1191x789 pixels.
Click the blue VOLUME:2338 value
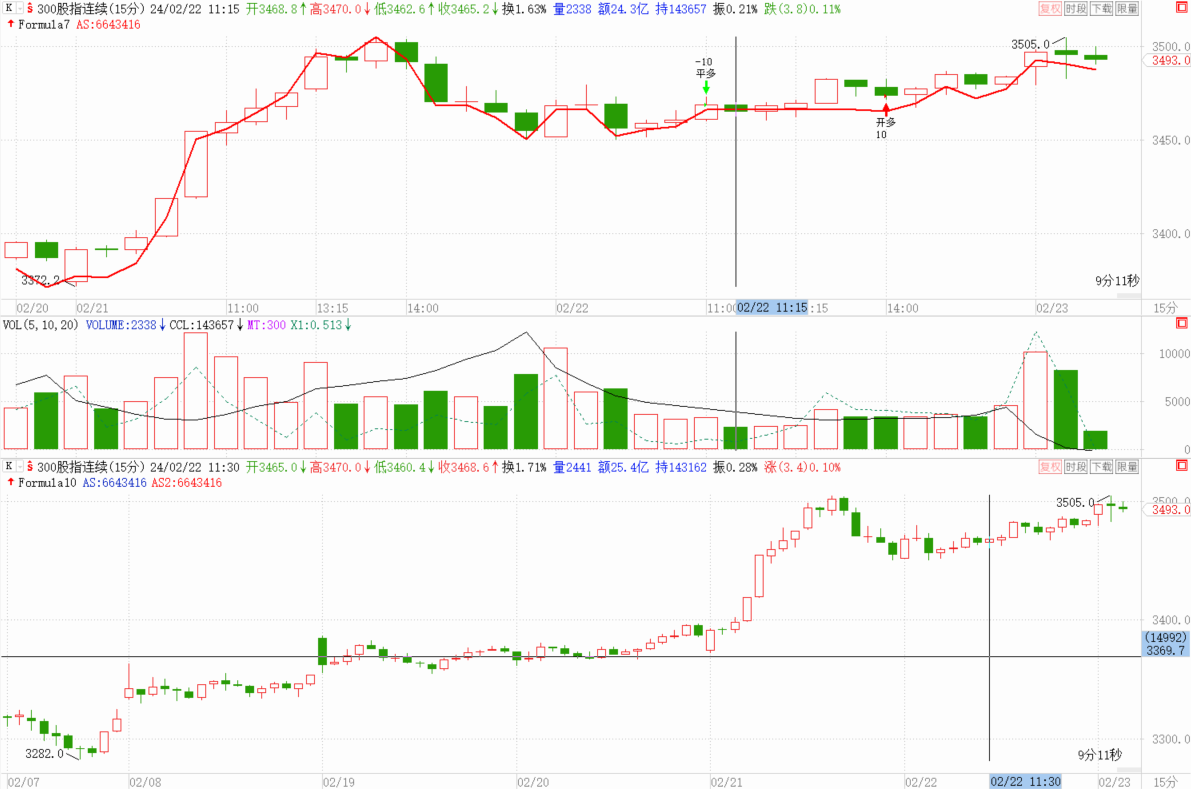pyautogui.click(x=121, y=325)
